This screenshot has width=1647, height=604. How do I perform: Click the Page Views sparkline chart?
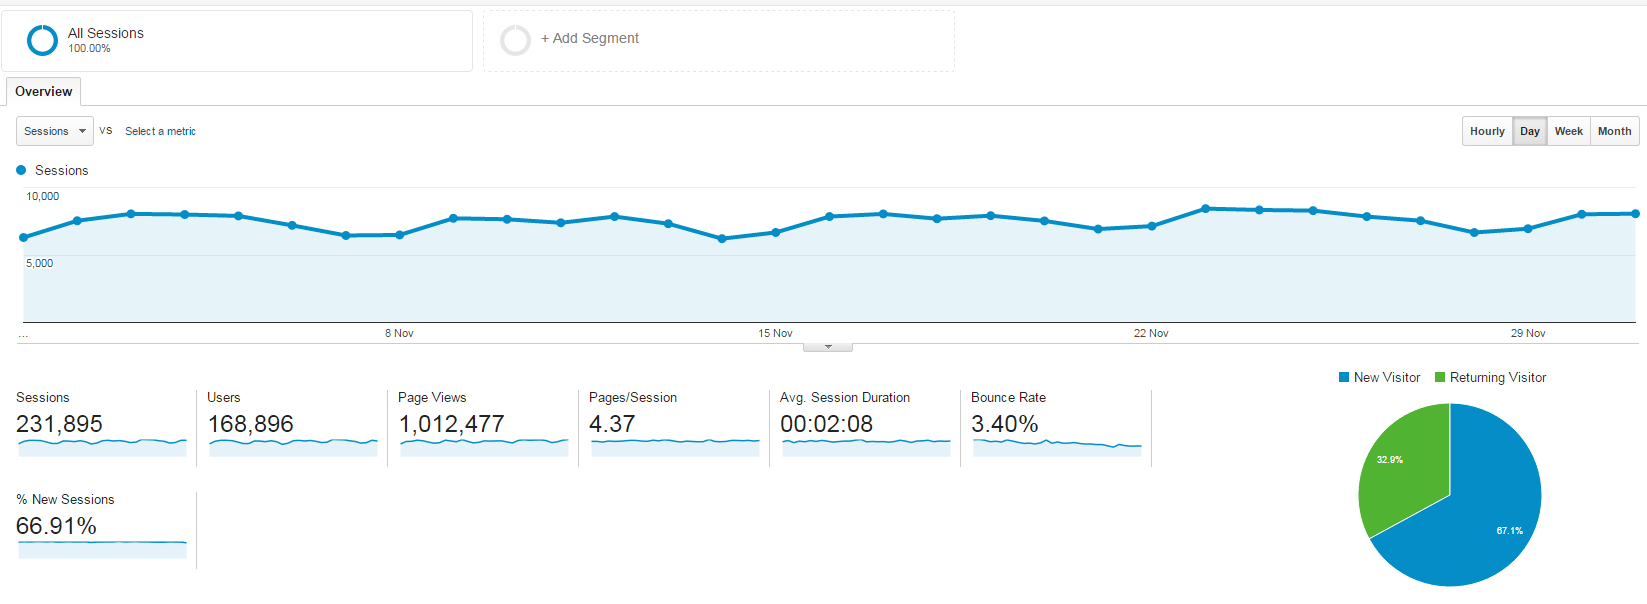(484, 447)
